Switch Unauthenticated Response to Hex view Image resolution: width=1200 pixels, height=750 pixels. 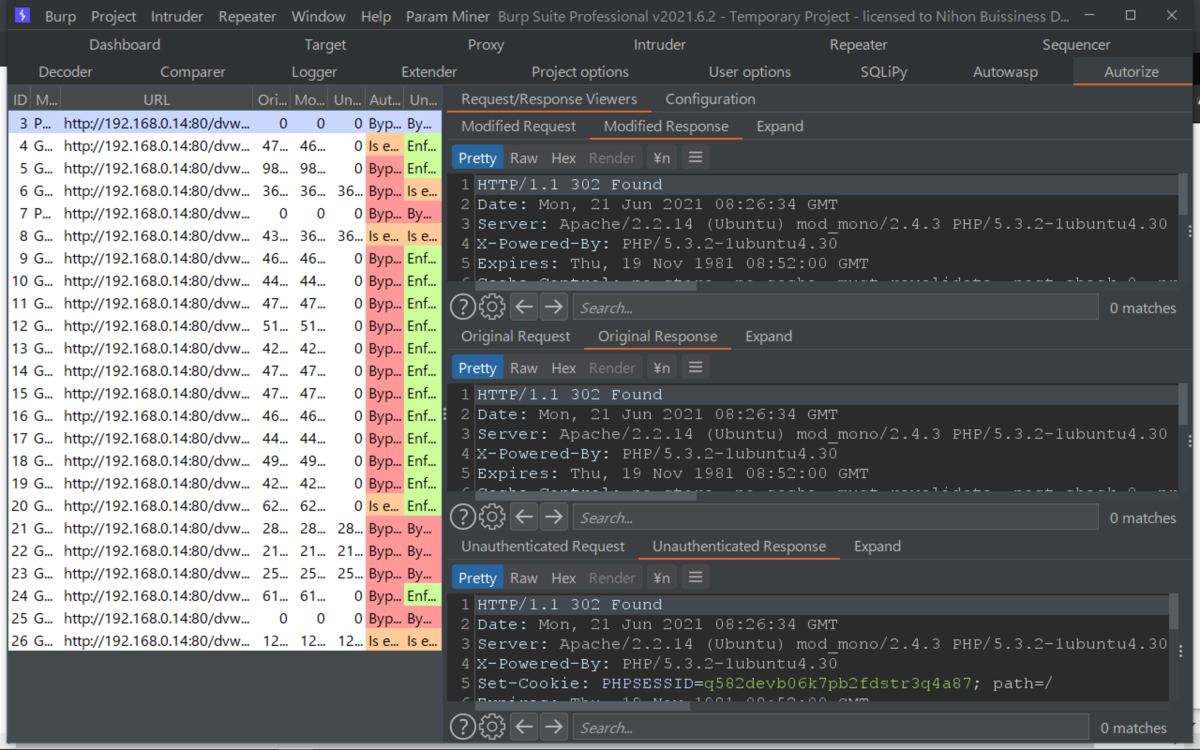564,578
